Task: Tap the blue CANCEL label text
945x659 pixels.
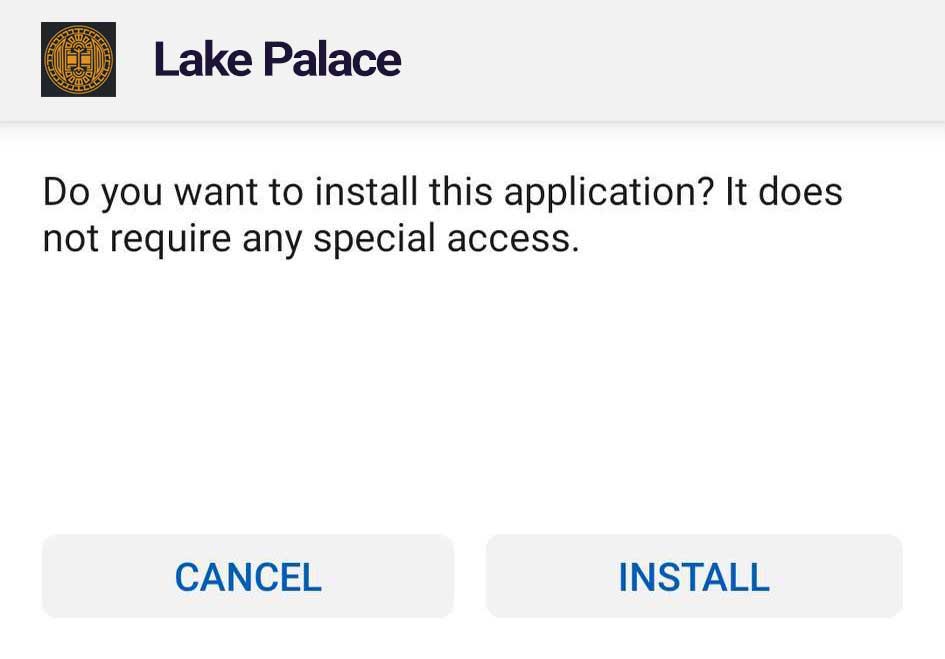Action: click(248, 577)
